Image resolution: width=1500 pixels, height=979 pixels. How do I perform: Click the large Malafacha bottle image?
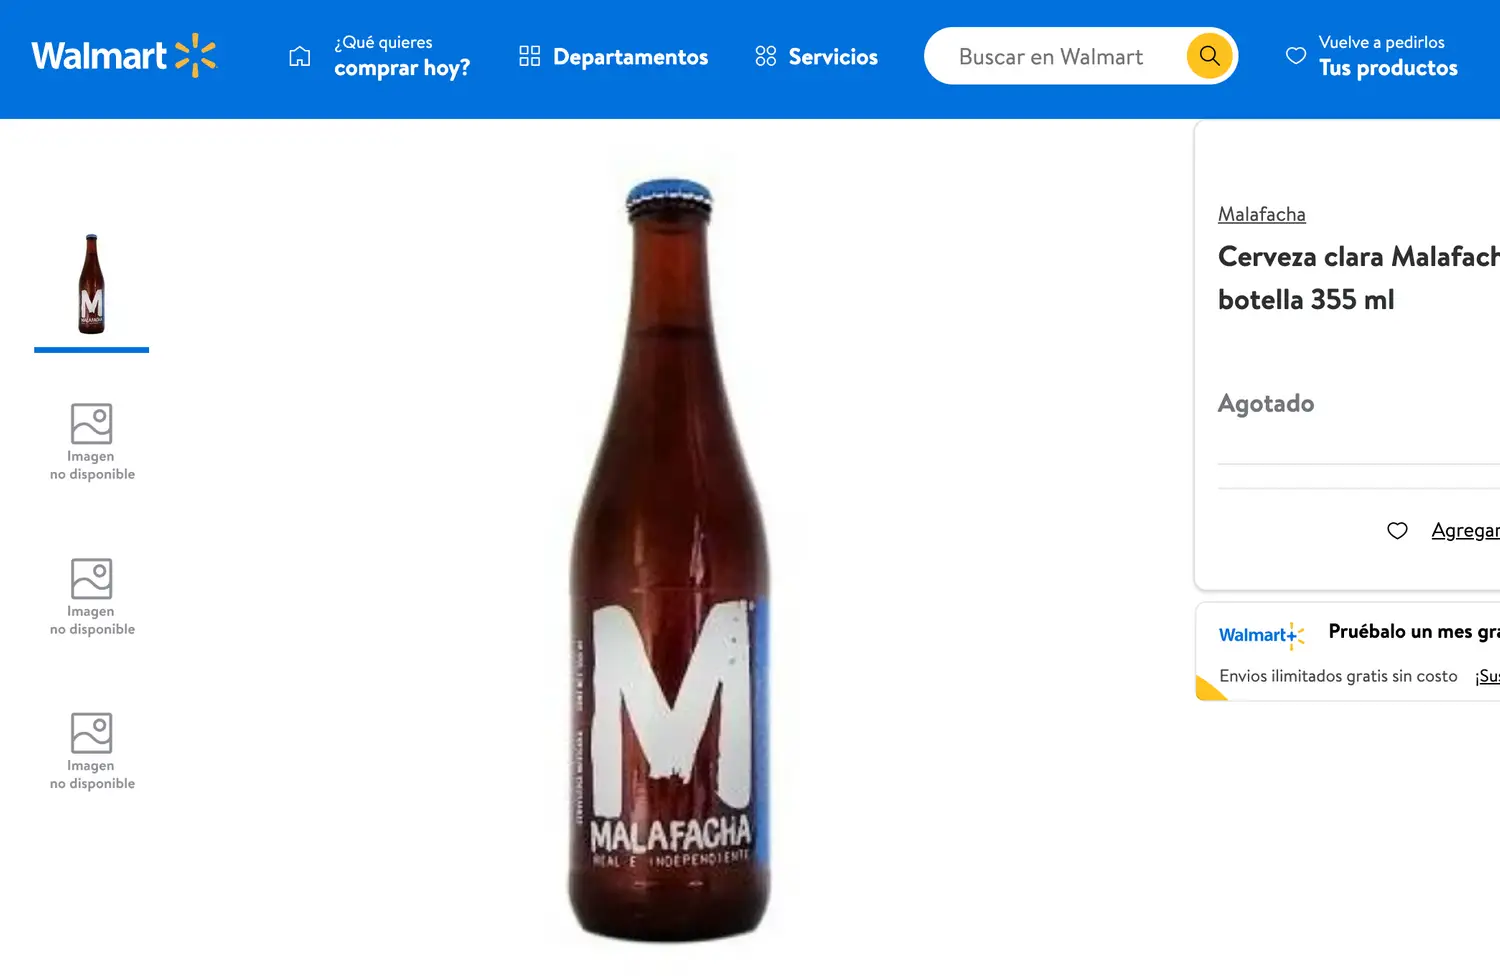(x=669, y=560)
